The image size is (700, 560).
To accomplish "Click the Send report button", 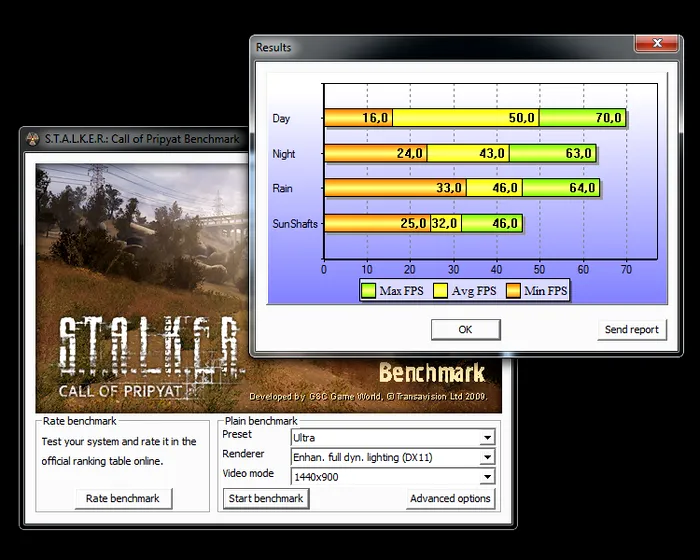I will (x=632, y=330).
